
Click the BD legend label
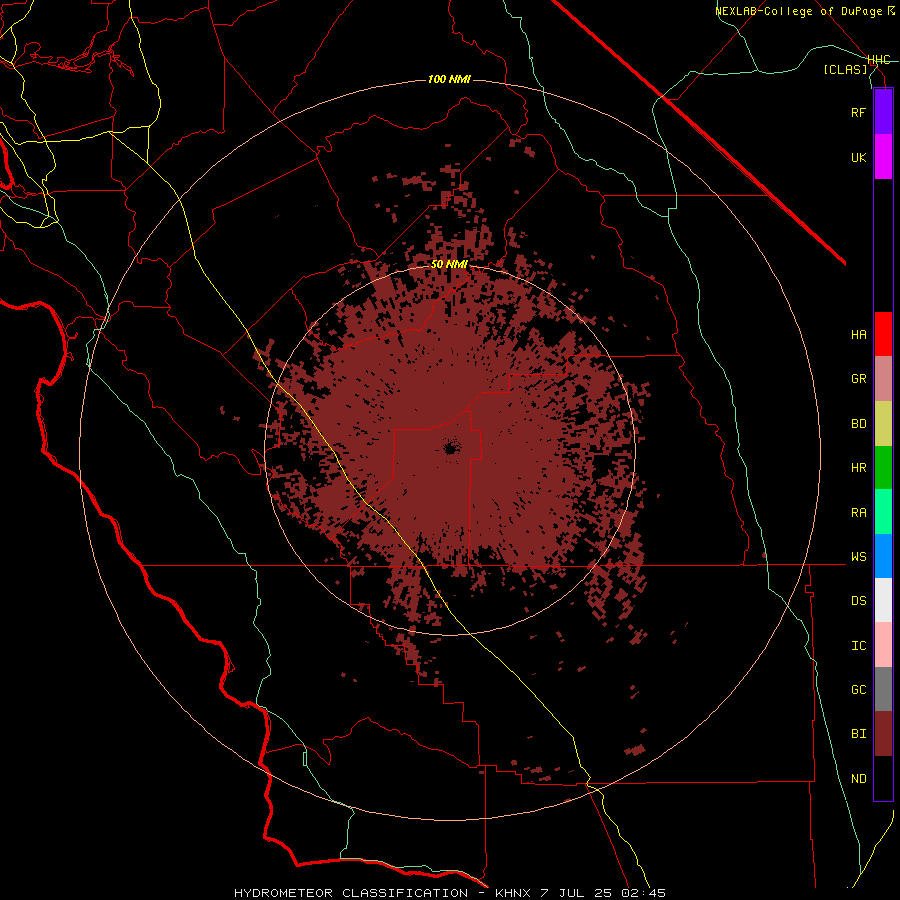pos(859,424)
